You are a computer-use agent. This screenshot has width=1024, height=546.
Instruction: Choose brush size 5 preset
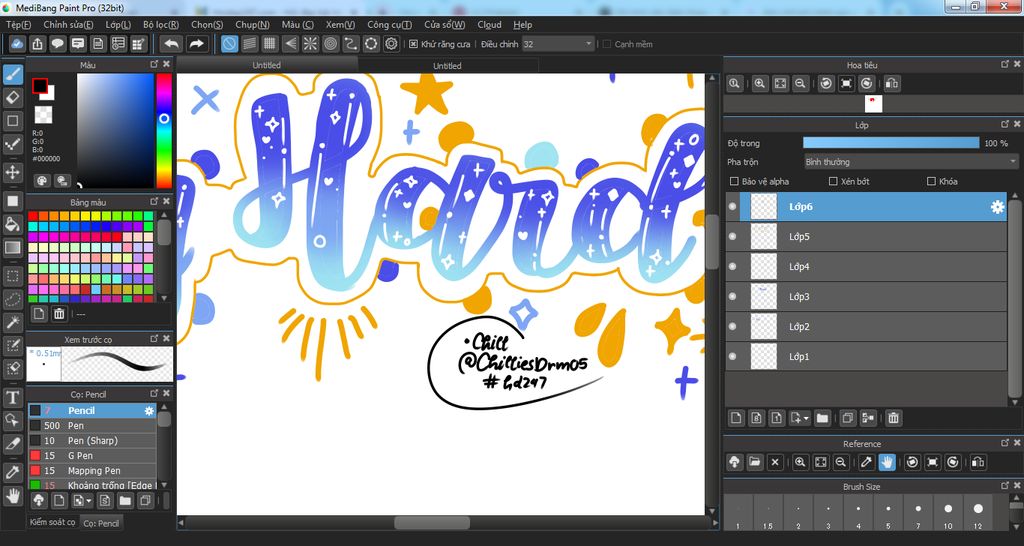(x=888, y=512)
